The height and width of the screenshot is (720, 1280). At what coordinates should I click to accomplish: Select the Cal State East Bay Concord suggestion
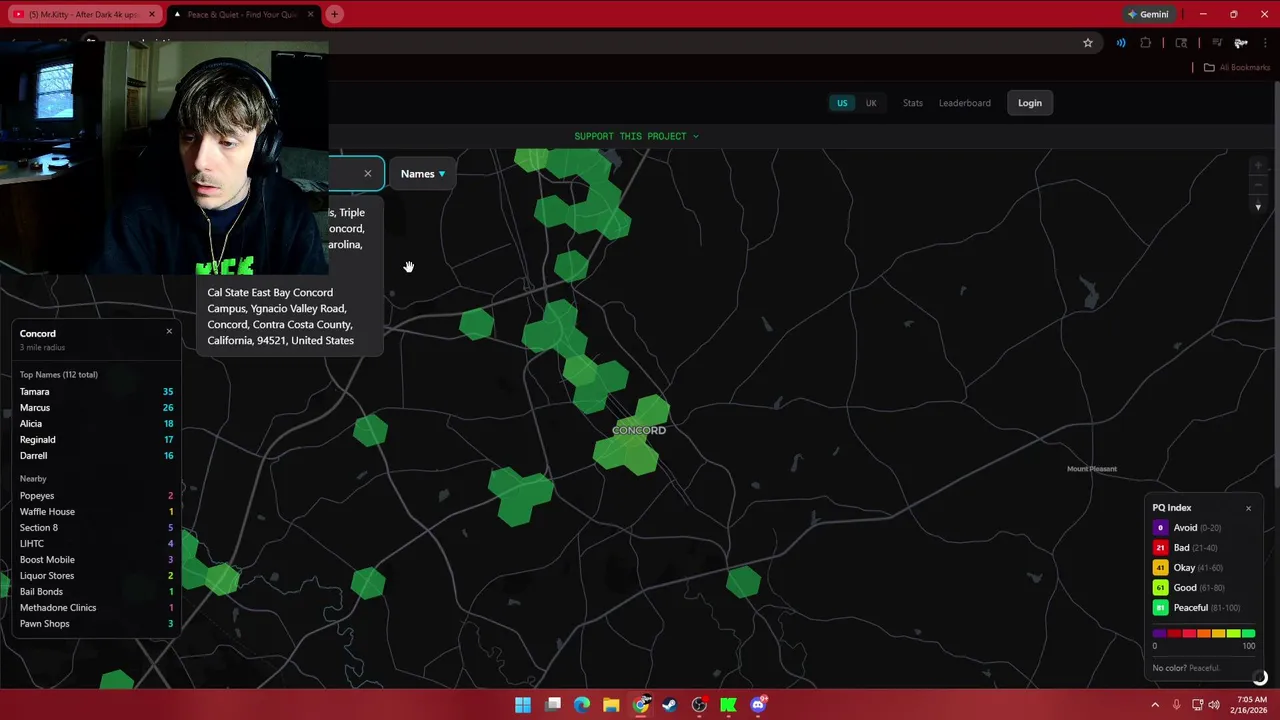coord(290,316)
